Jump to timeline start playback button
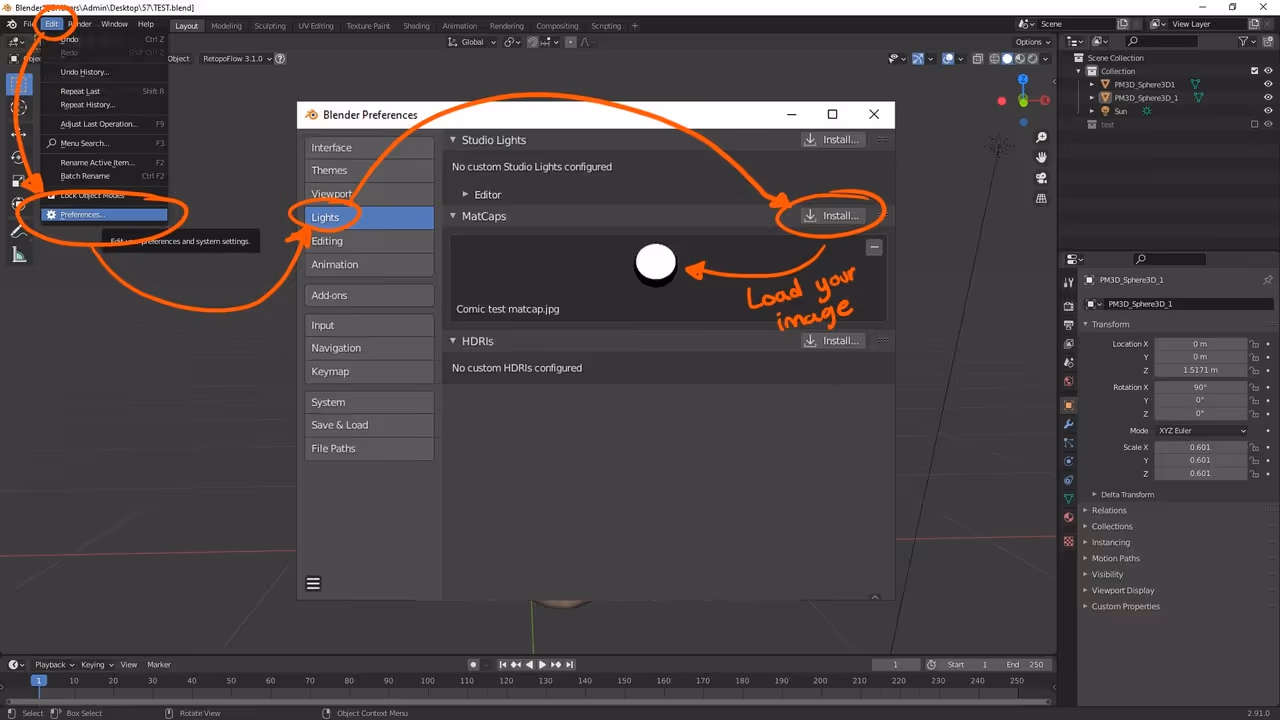Image resolution: width=1280 pixels, height=720 pixels. click(x=503, y=664)
